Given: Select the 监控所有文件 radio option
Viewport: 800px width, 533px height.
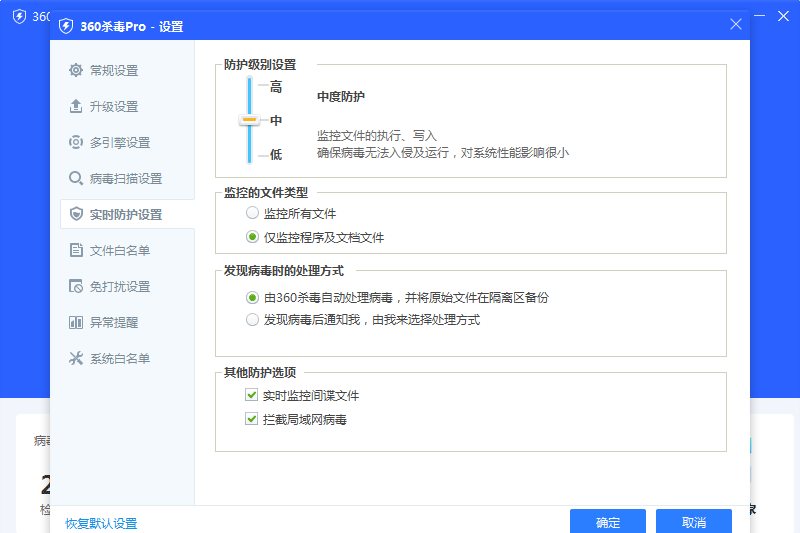Looking at the screenshot, I should tap(252, 214).
